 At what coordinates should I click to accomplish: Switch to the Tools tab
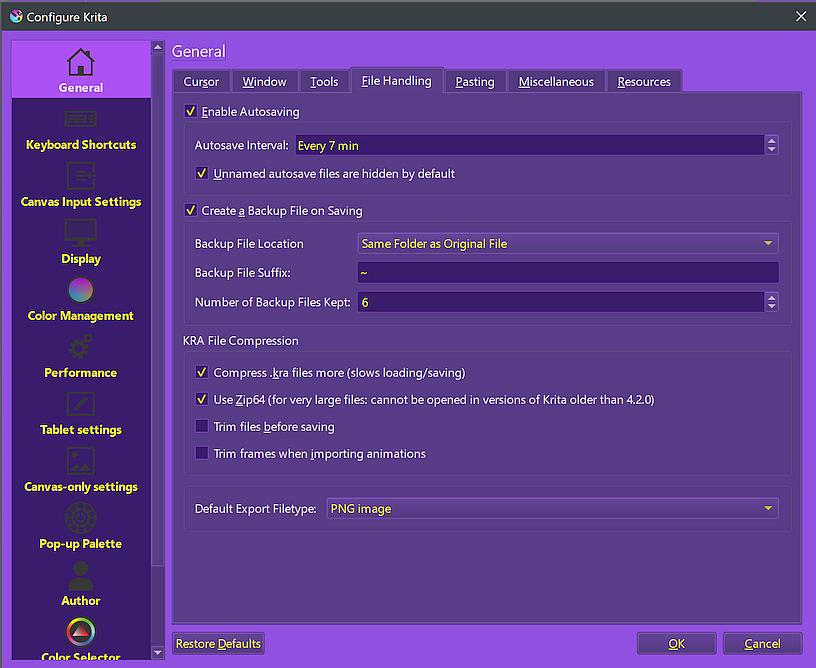pyautogui.click(x=324, y=82)
